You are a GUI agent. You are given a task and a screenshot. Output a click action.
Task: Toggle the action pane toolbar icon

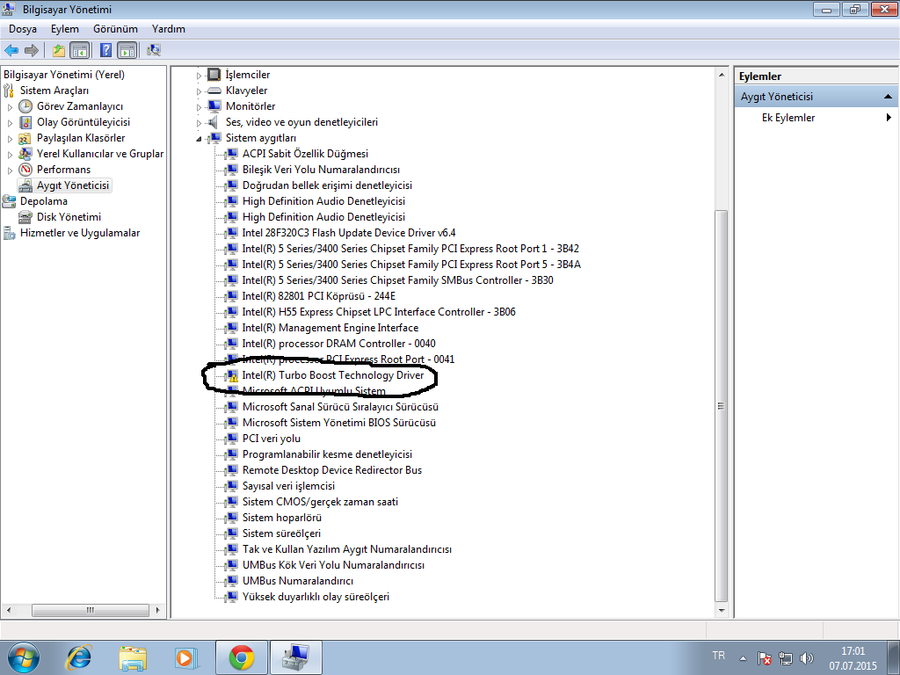coord(127,51)
